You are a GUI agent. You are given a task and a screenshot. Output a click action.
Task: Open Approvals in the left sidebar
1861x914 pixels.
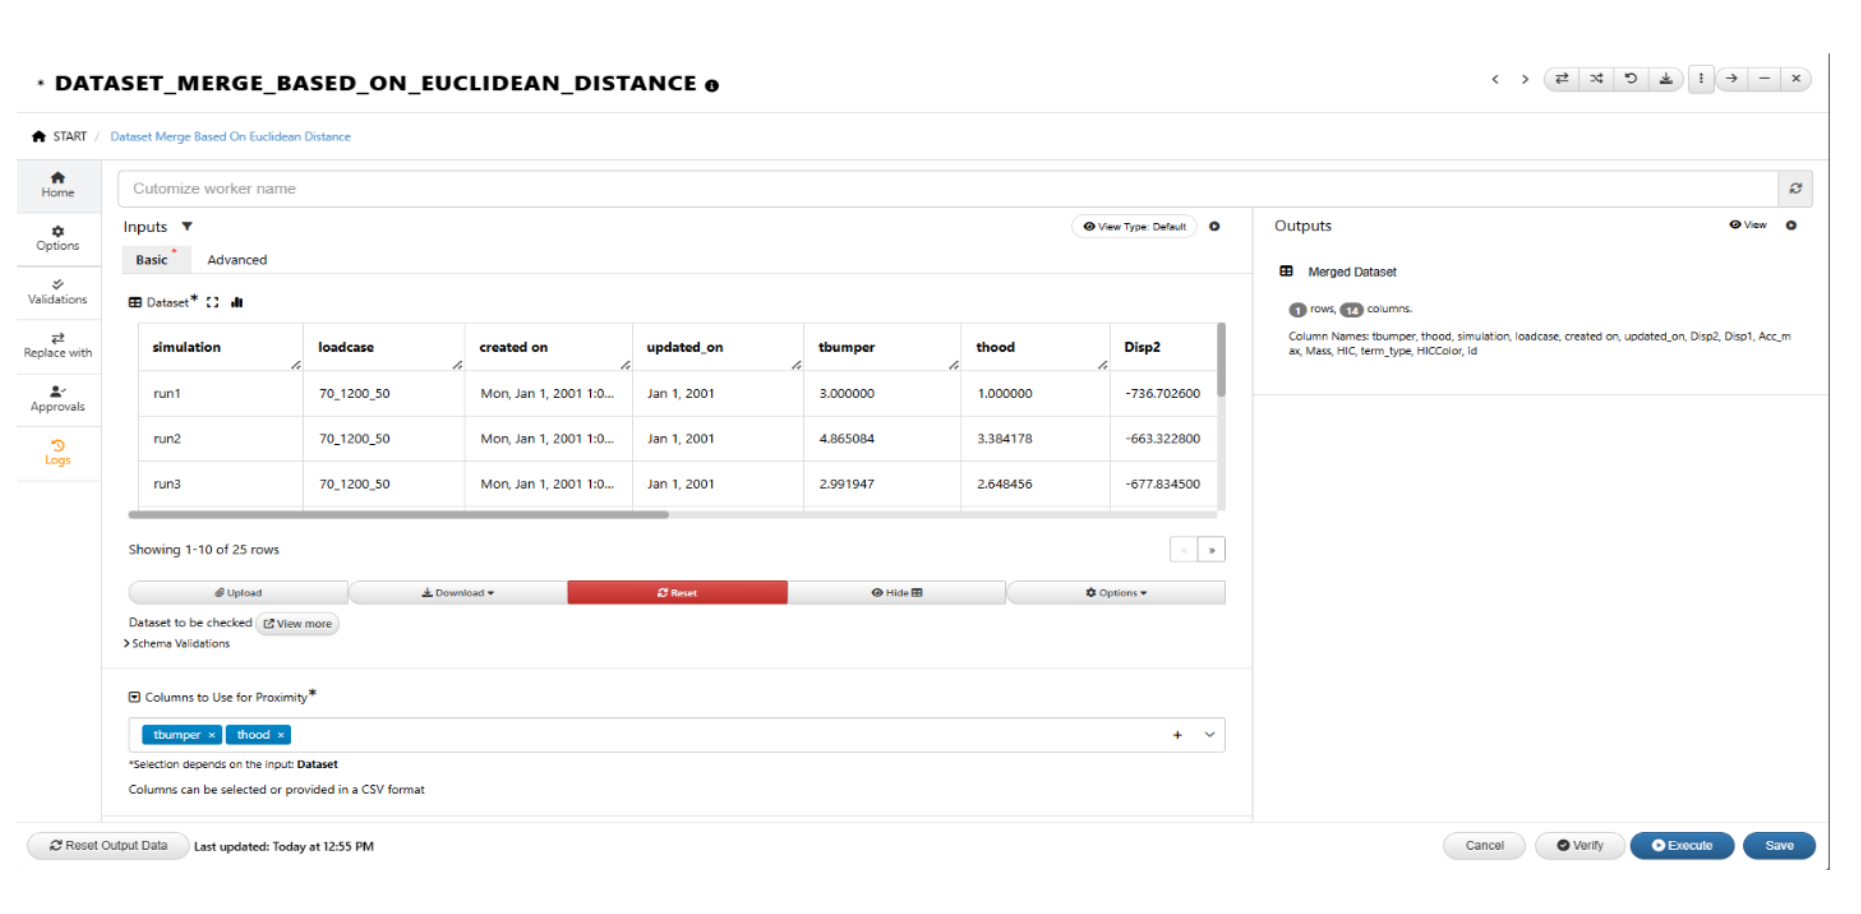[x=58, y=399]
